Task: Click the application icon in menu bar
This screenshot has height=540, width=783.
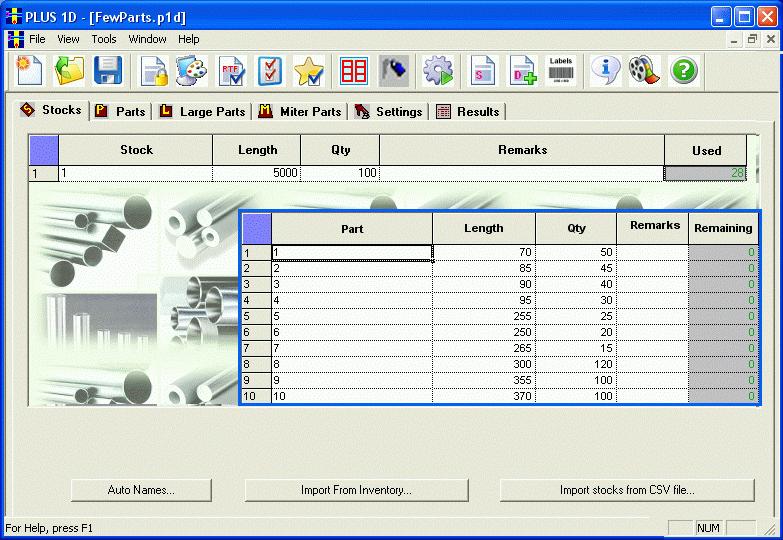Action: point(15,39)
